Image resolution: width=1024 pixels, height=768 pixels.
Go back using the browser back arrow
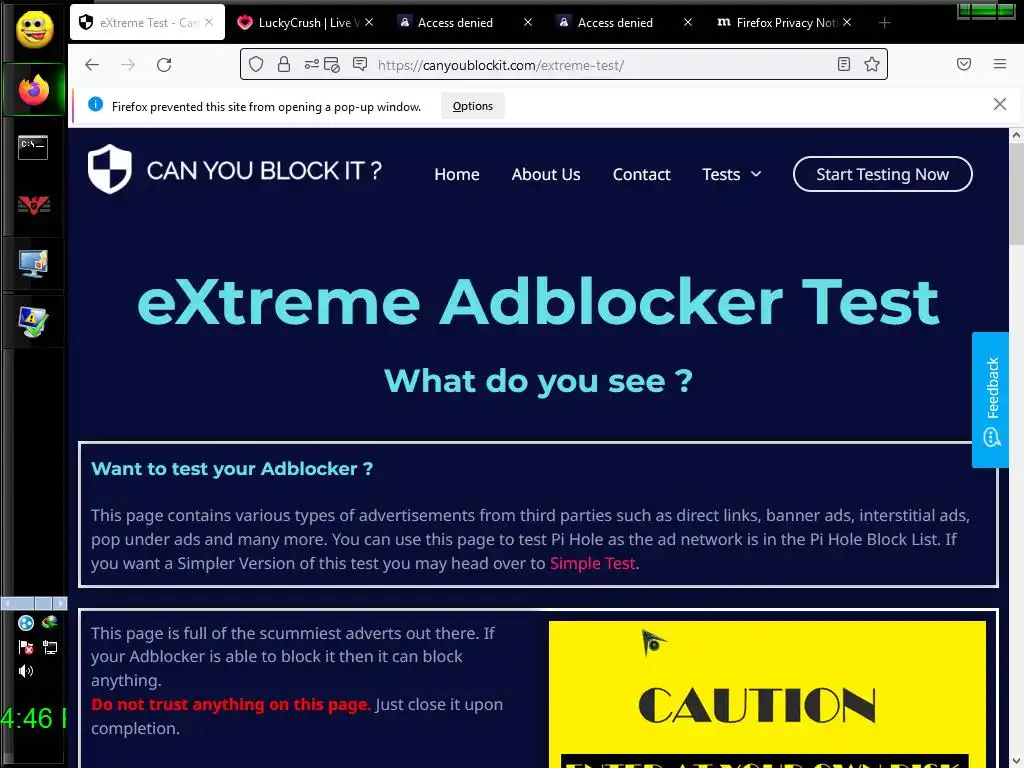[x=92, y=65]
